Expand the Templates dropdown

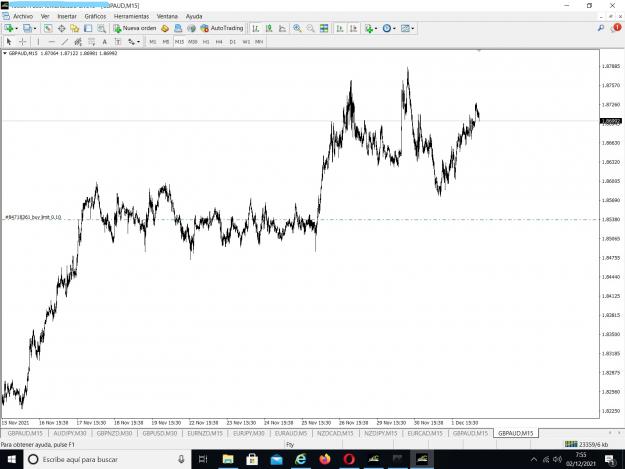tap(413, 28)
